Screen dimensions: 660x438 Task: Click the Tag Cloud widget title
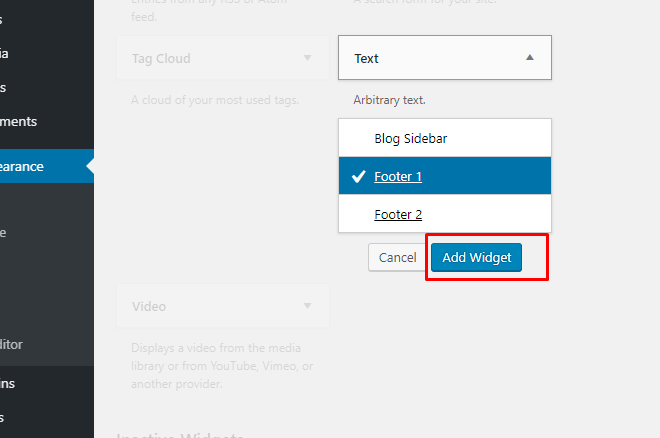161,58
